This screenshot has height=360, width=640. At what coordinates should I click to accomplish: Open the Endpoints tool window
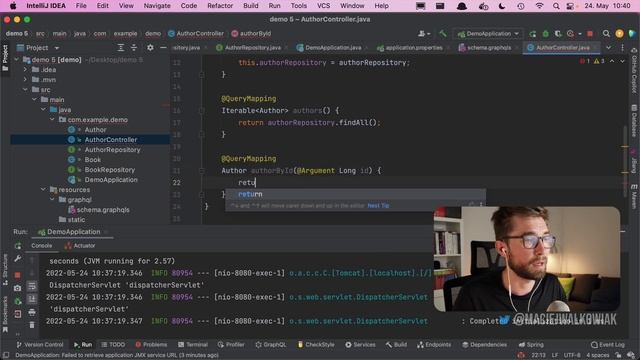(433, 345)
